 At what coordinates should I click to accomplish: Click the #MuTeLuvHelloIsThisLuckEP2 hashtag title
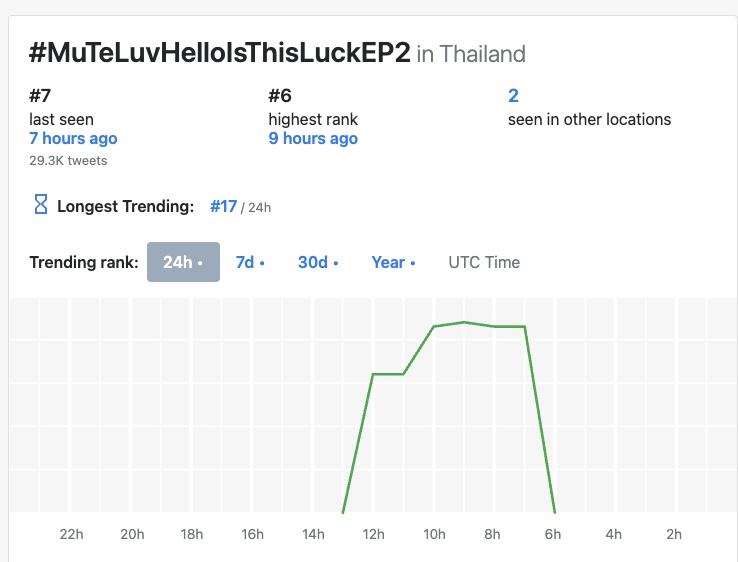(x=220, y=53)
